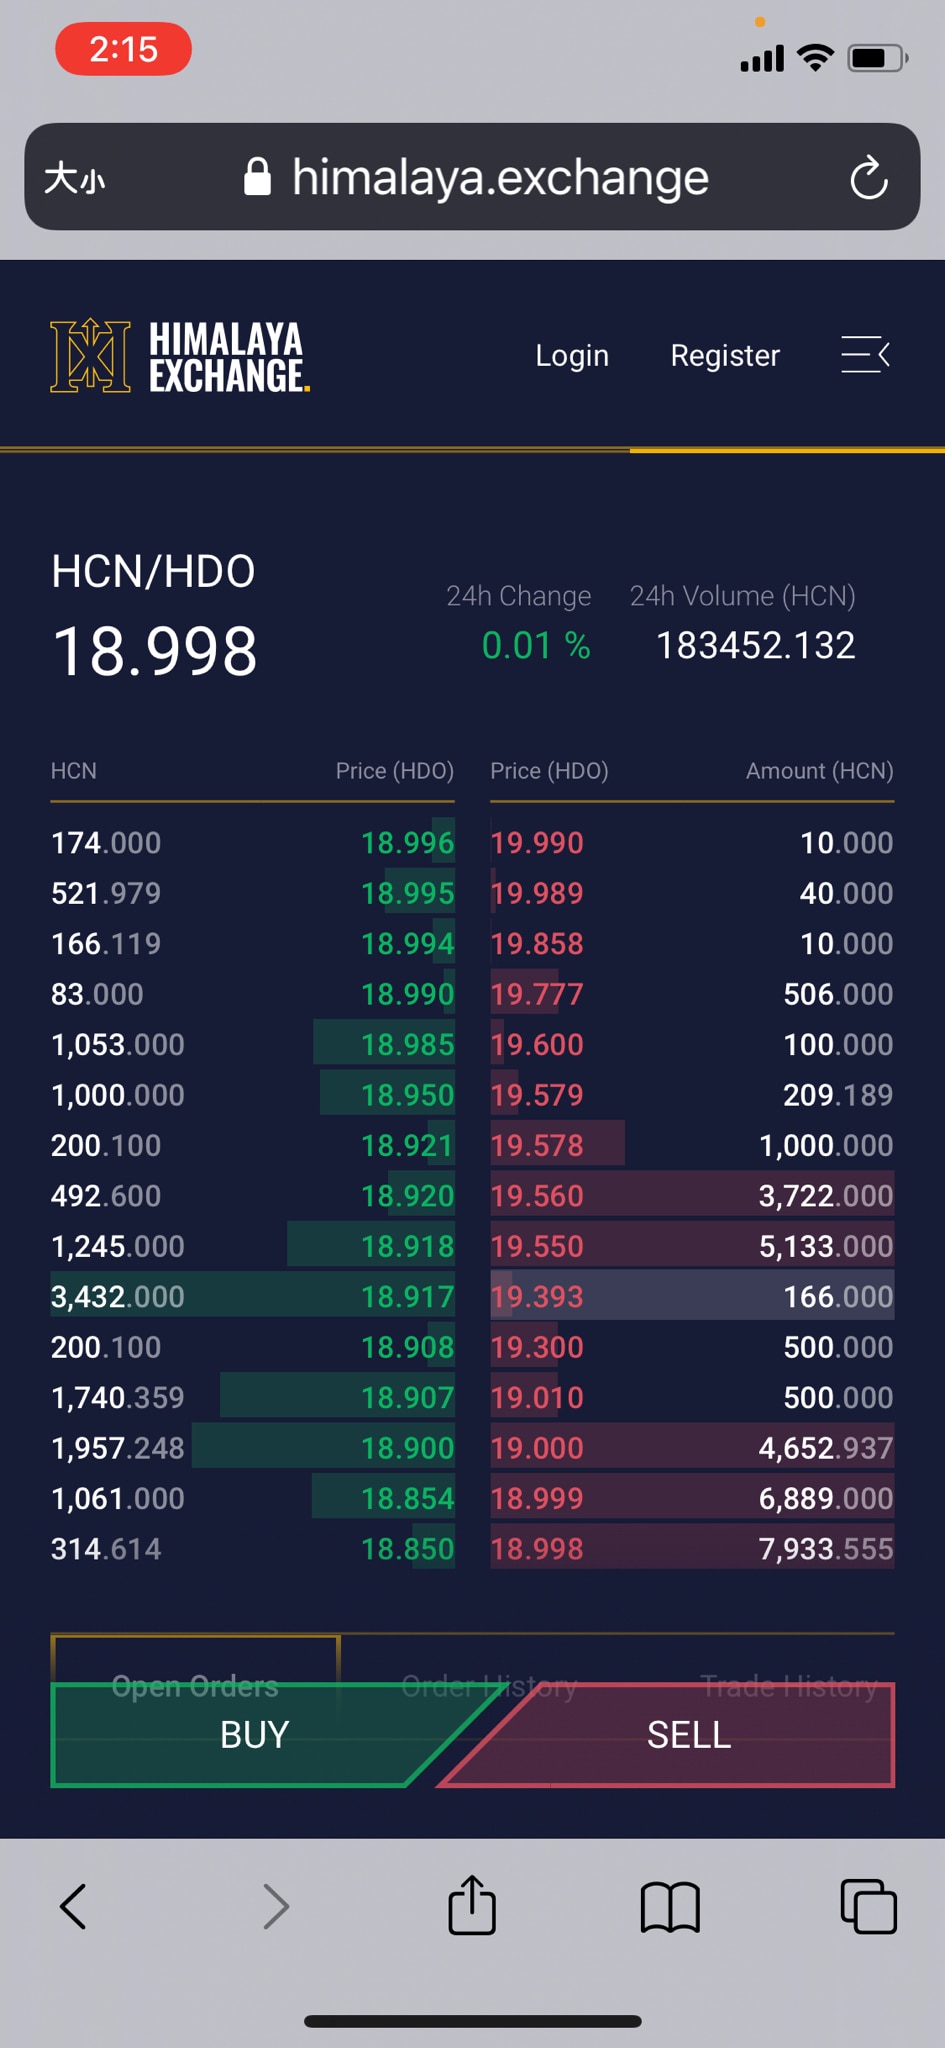This screenshot has height=2048, width=945.
Task: Select ask price 19.578
Action: (537, 1145)
